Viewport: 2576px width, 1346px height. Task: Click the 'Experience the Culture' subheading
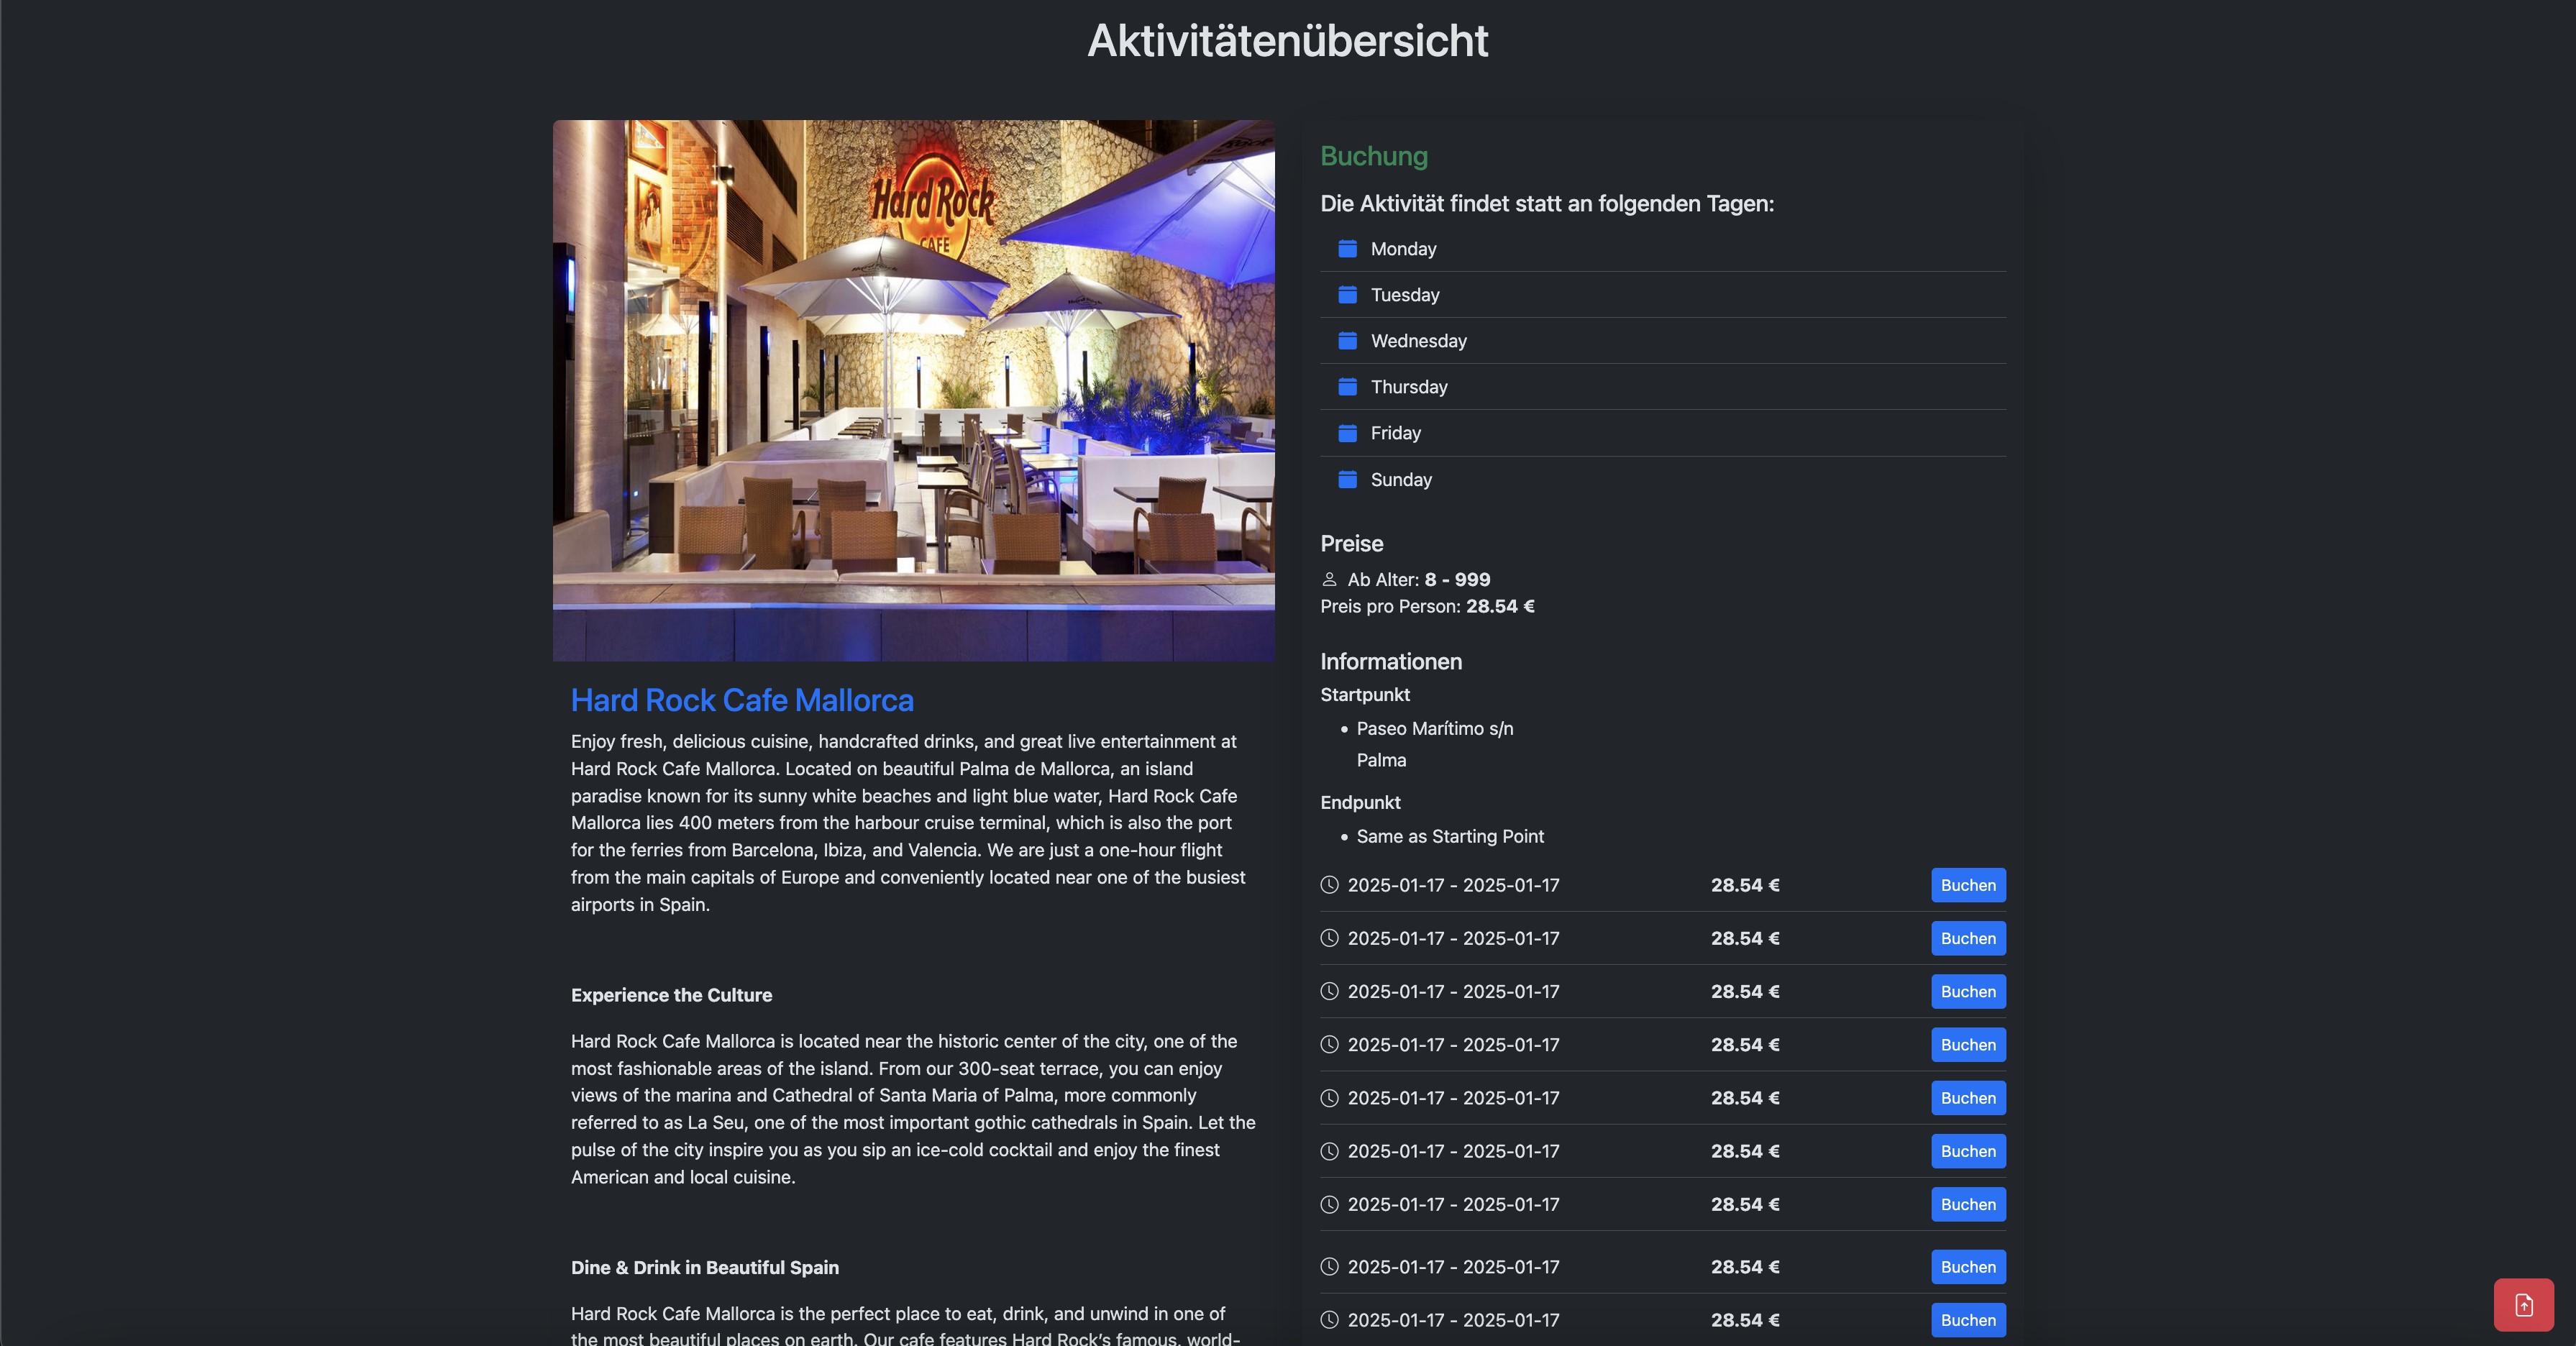[x=671, y=995]
